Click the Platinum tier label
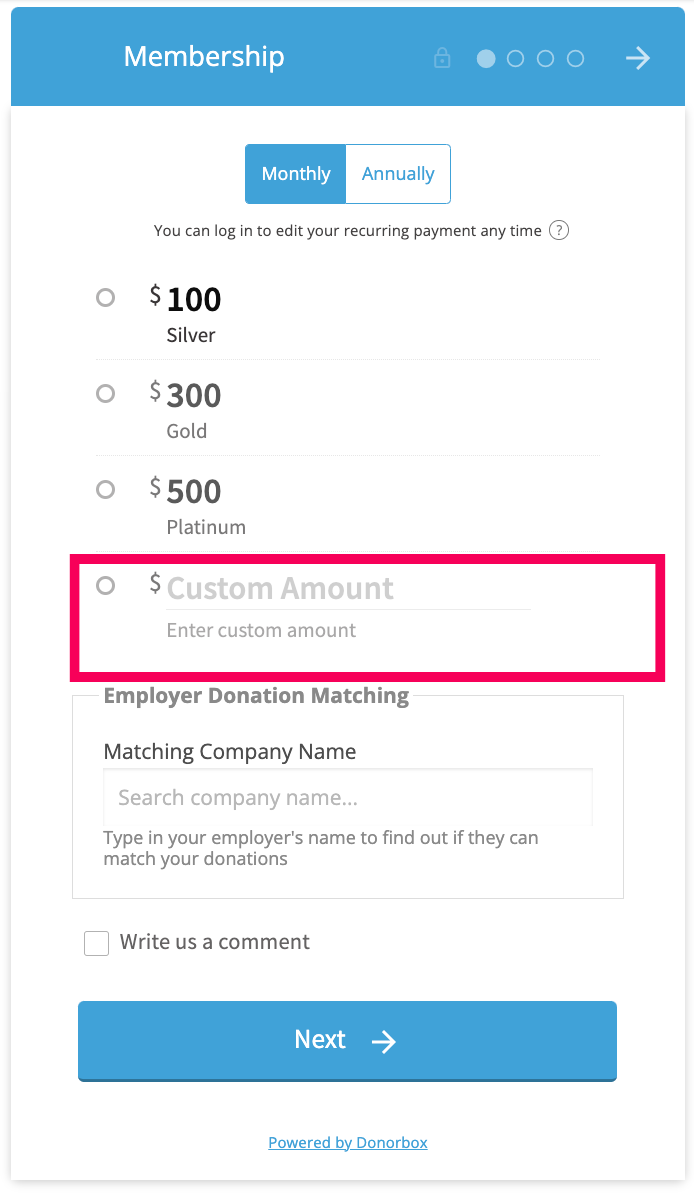 coord(206,527)
